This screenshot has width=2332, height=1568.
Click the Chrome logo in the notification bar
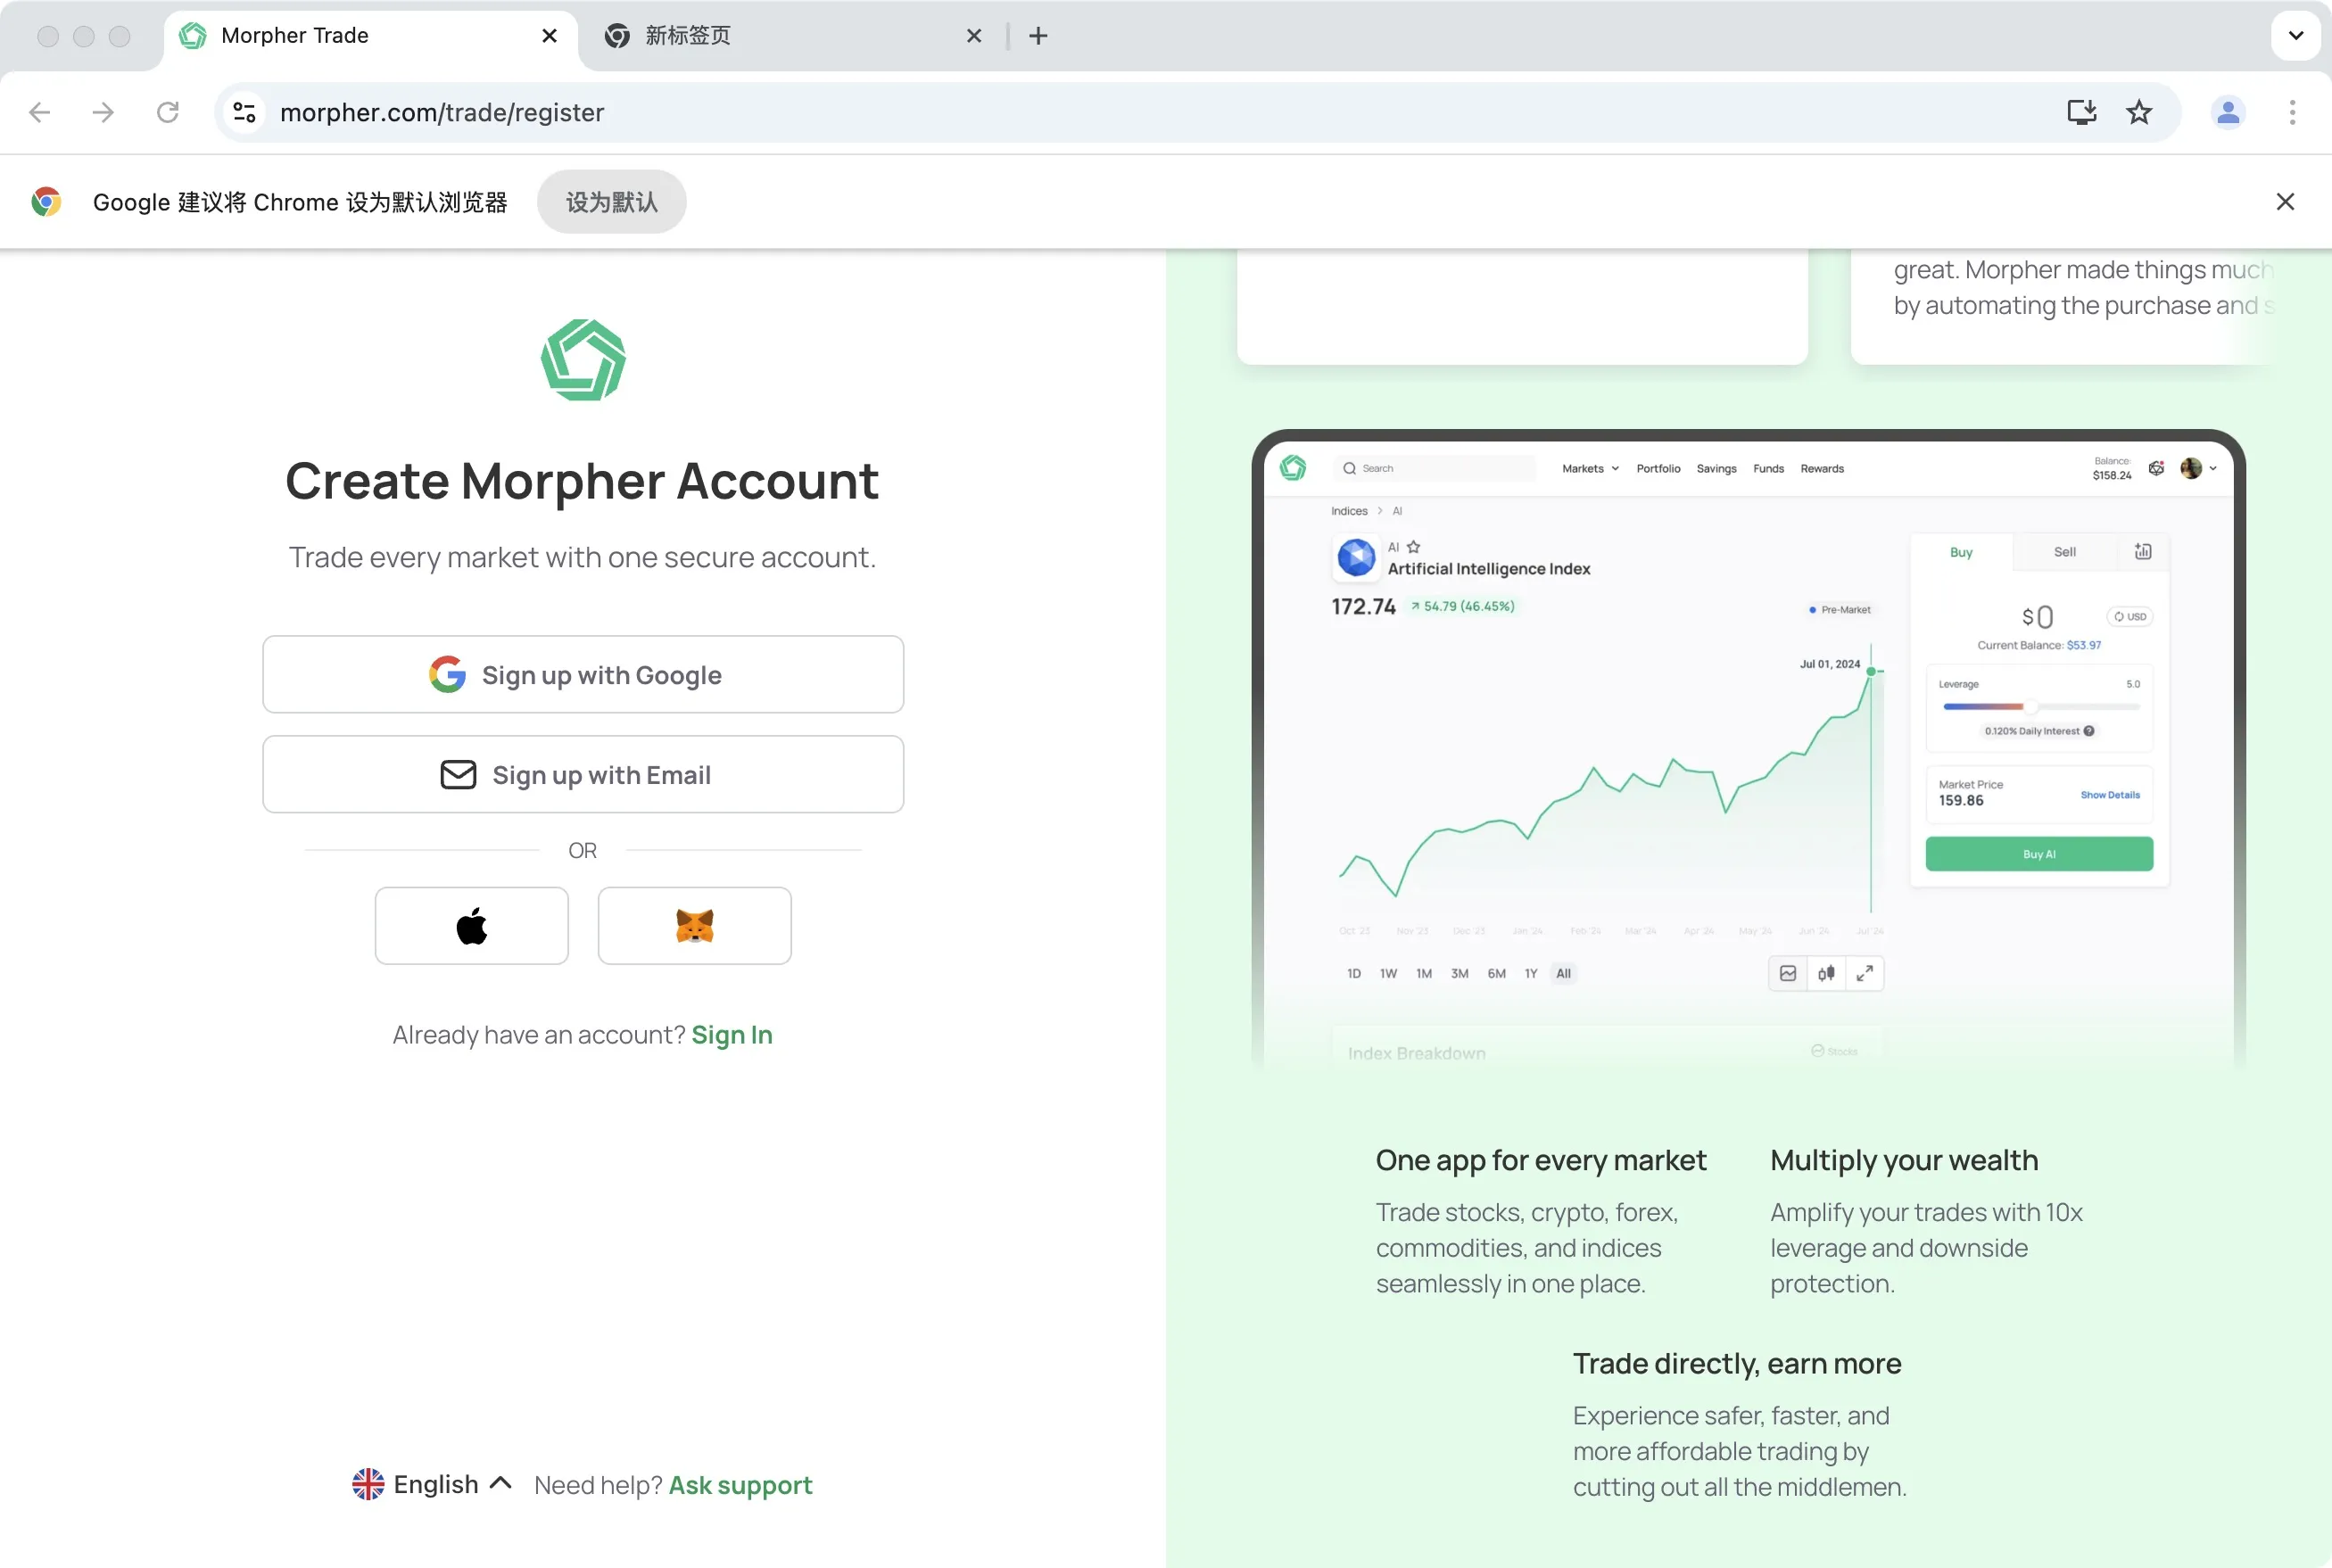pos(46,202)
